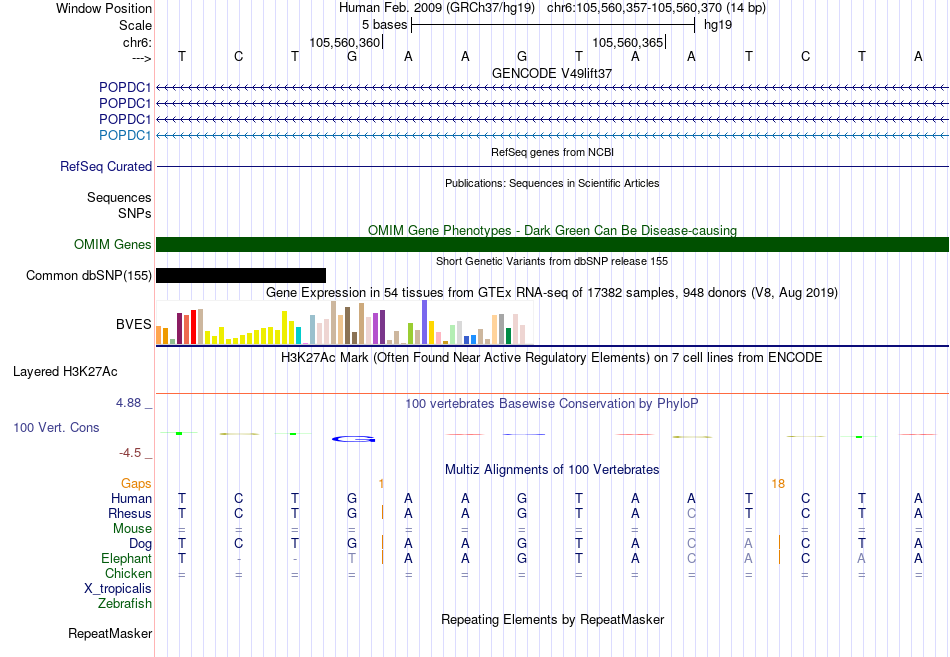
Task: Click the Repeating Elements by RepeatMasker title
Action: pos(552,619)
